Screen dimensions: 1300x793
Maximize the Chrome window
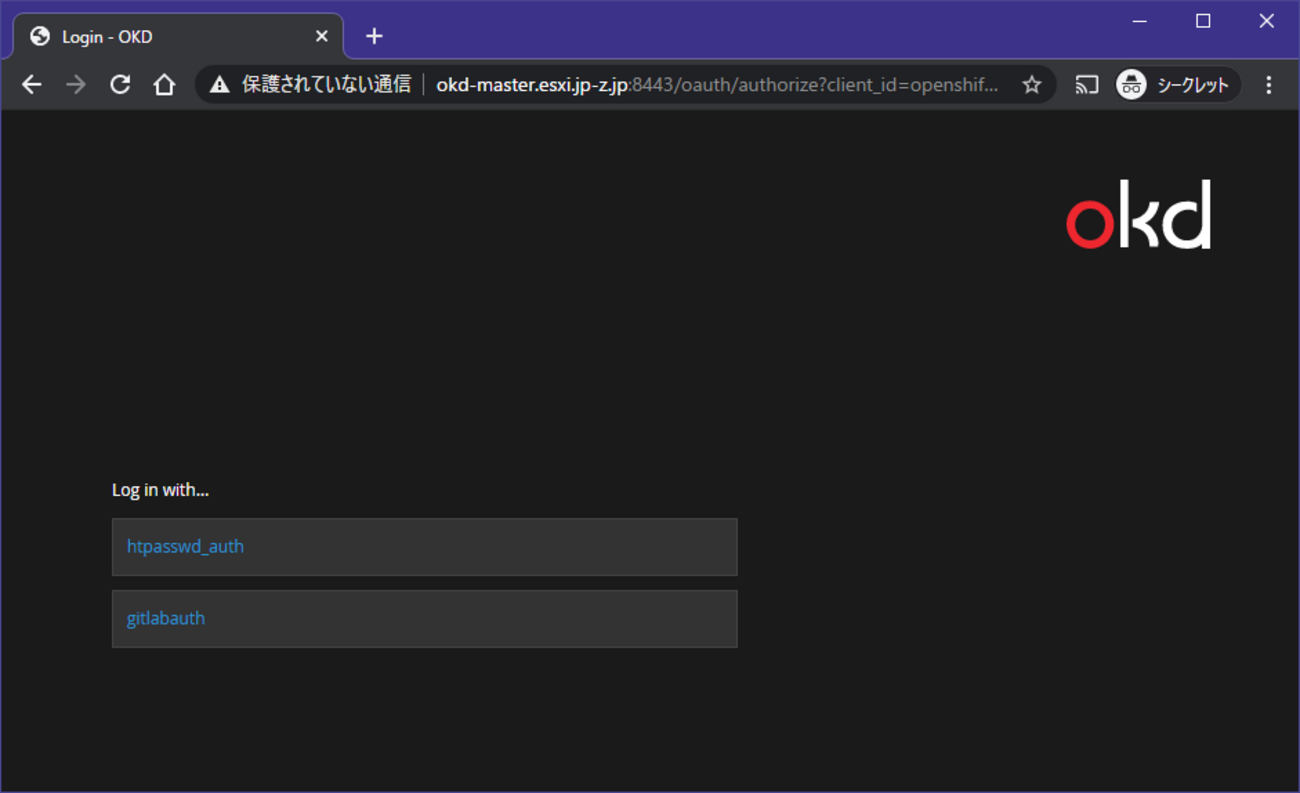point(1203,21)
